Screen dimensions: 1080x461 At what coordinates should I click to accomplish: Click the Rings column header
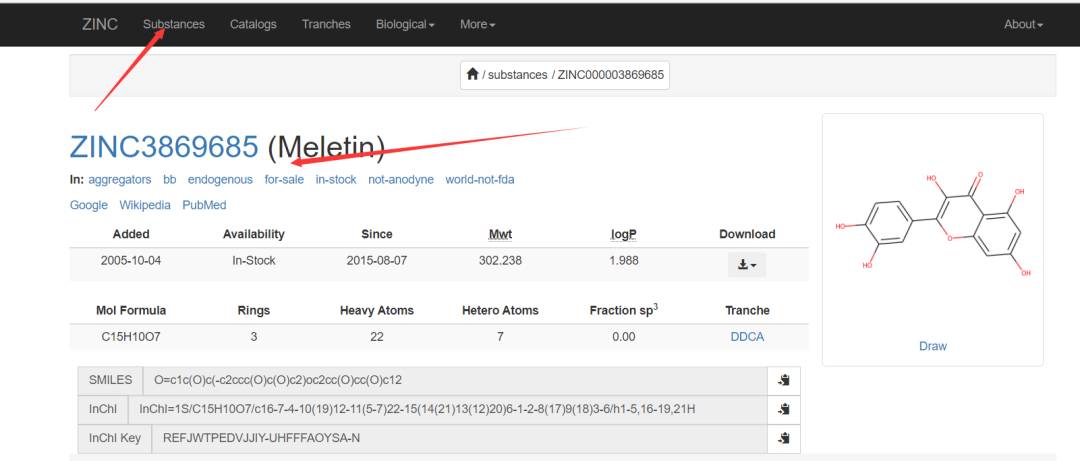253,311
